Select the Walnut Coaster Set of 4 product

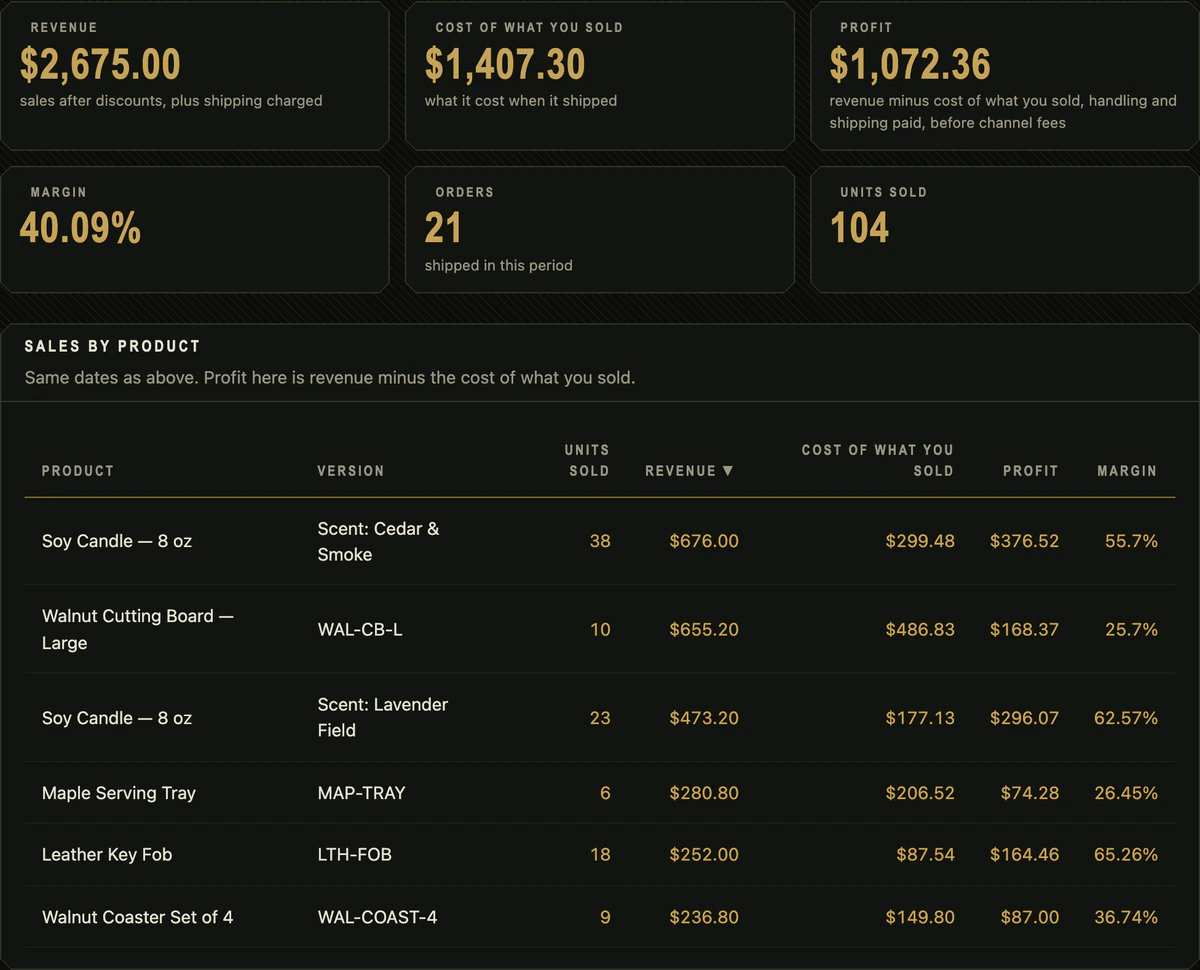138,917
